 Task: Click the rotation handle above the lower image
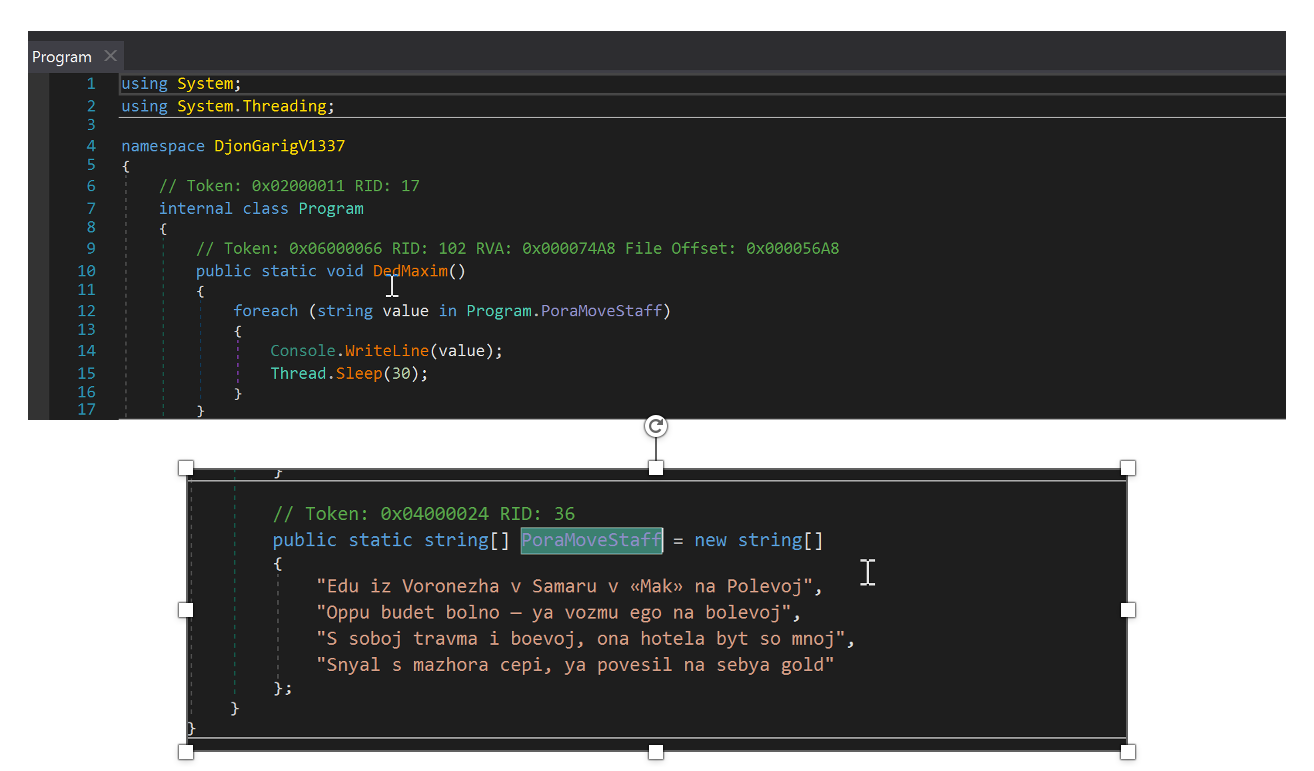coord(656,427)
